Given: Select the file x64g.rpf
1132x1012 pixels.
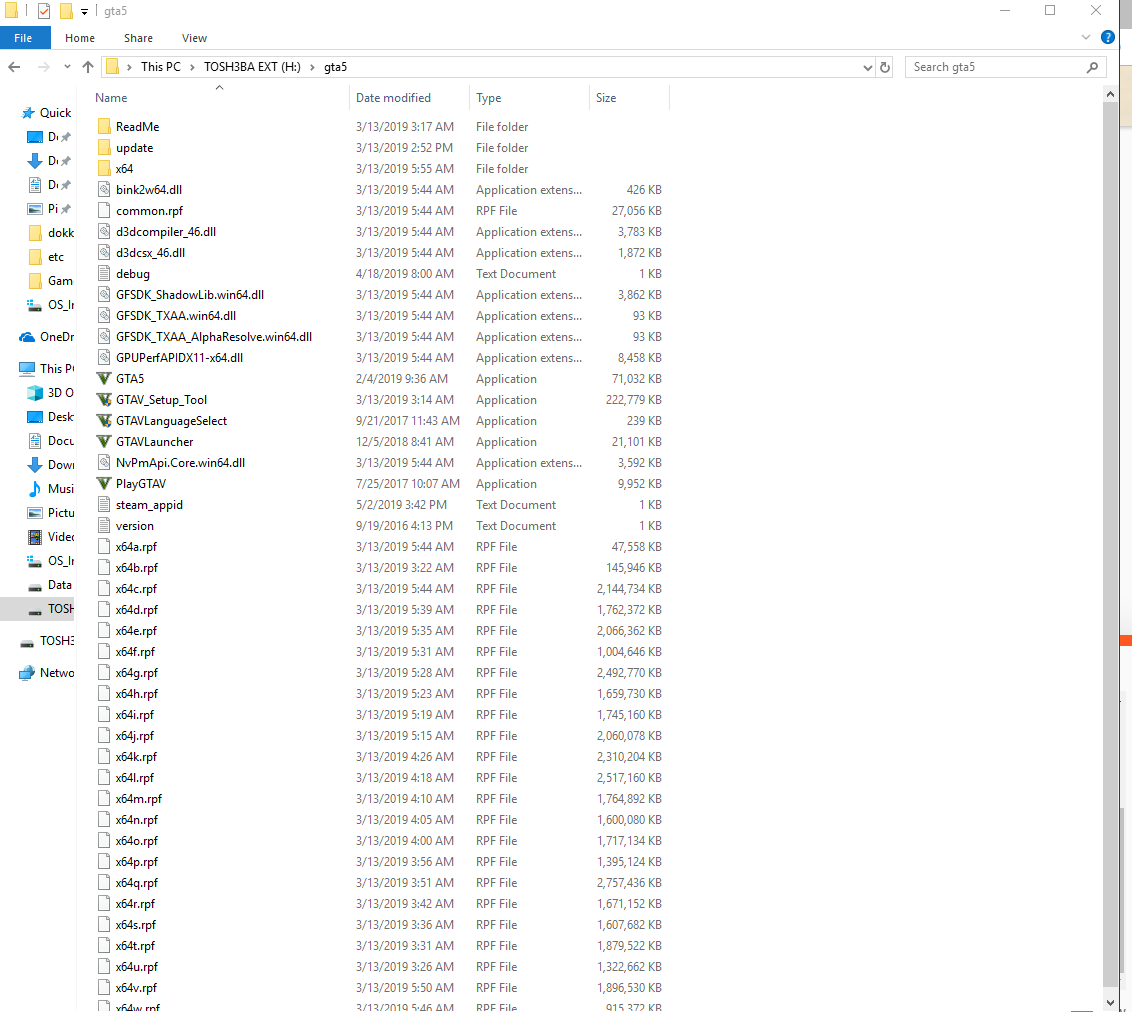Looking at the screenshot, I should (x=137, y=673).
